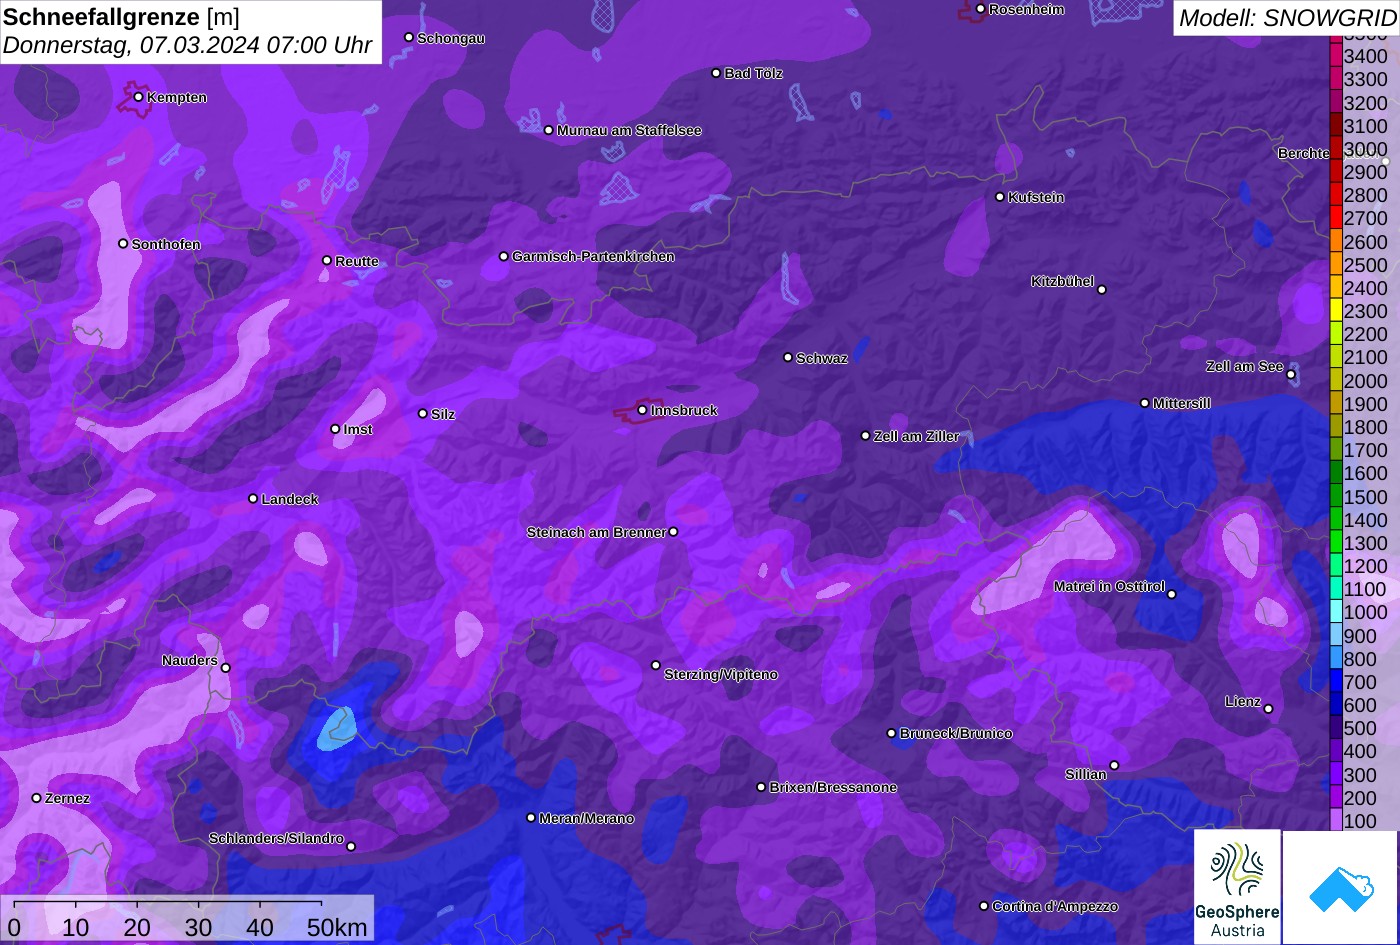Click the Silz location dot

pos(423,413)
